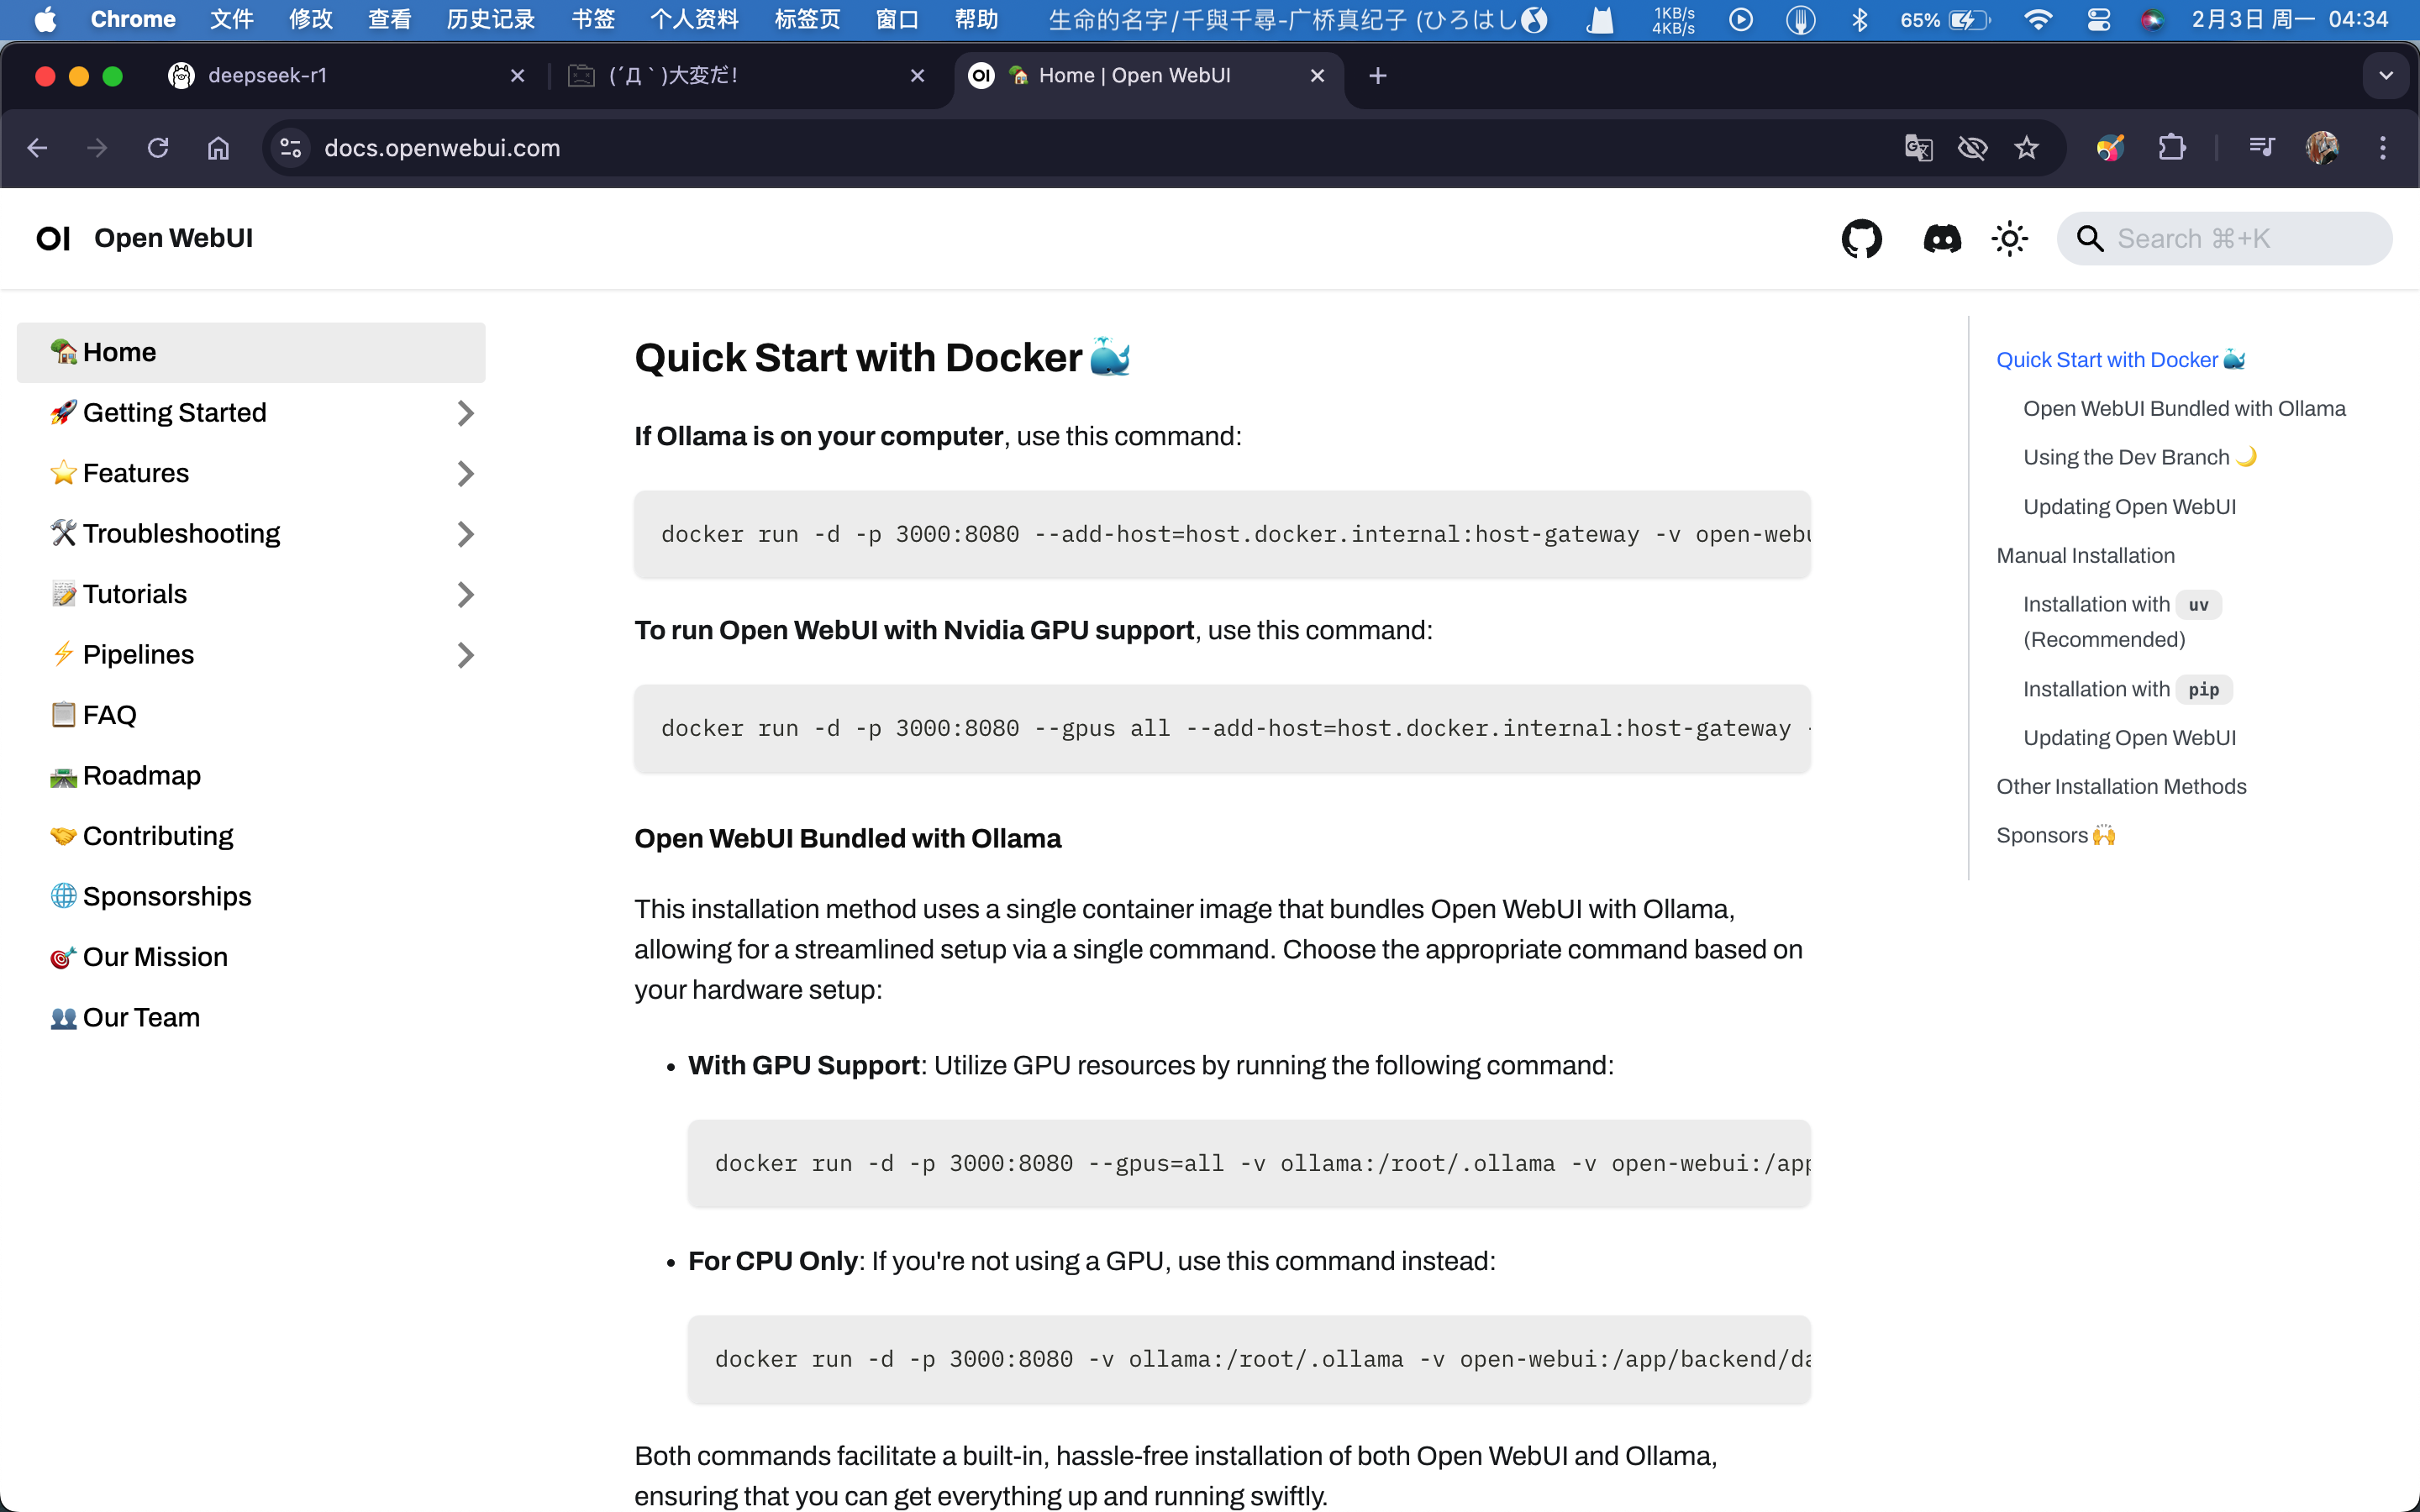The height and width of the screenshot is (1512, 2420).
Task: Open the FAQ page from sidebar
Action: pyautogui.click(x=109, y=715)
